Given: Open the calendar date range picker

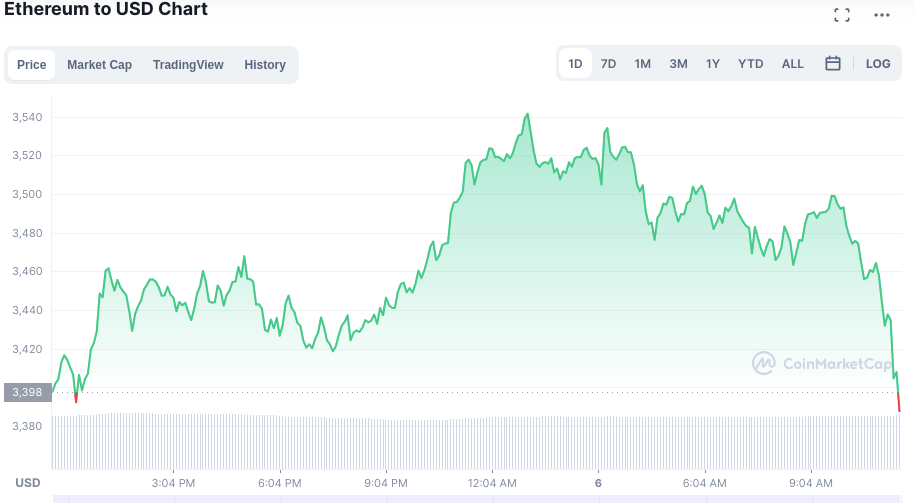Looking at the screenshot, I should coord(833,64).
